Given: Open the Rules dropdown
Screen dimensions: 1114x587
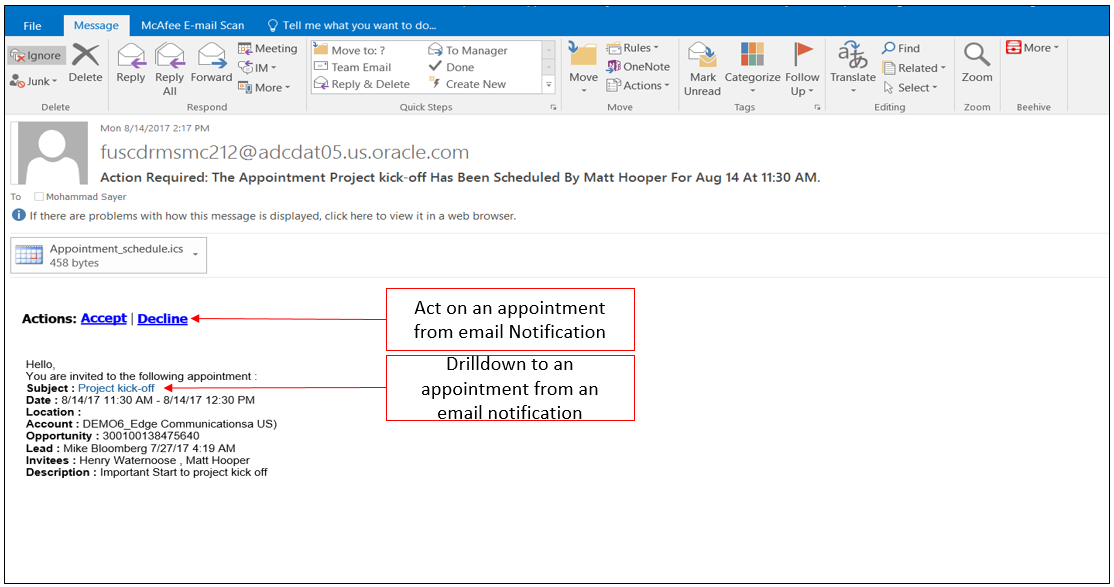Looking at the screenshot, I should (x=632, y=48).
